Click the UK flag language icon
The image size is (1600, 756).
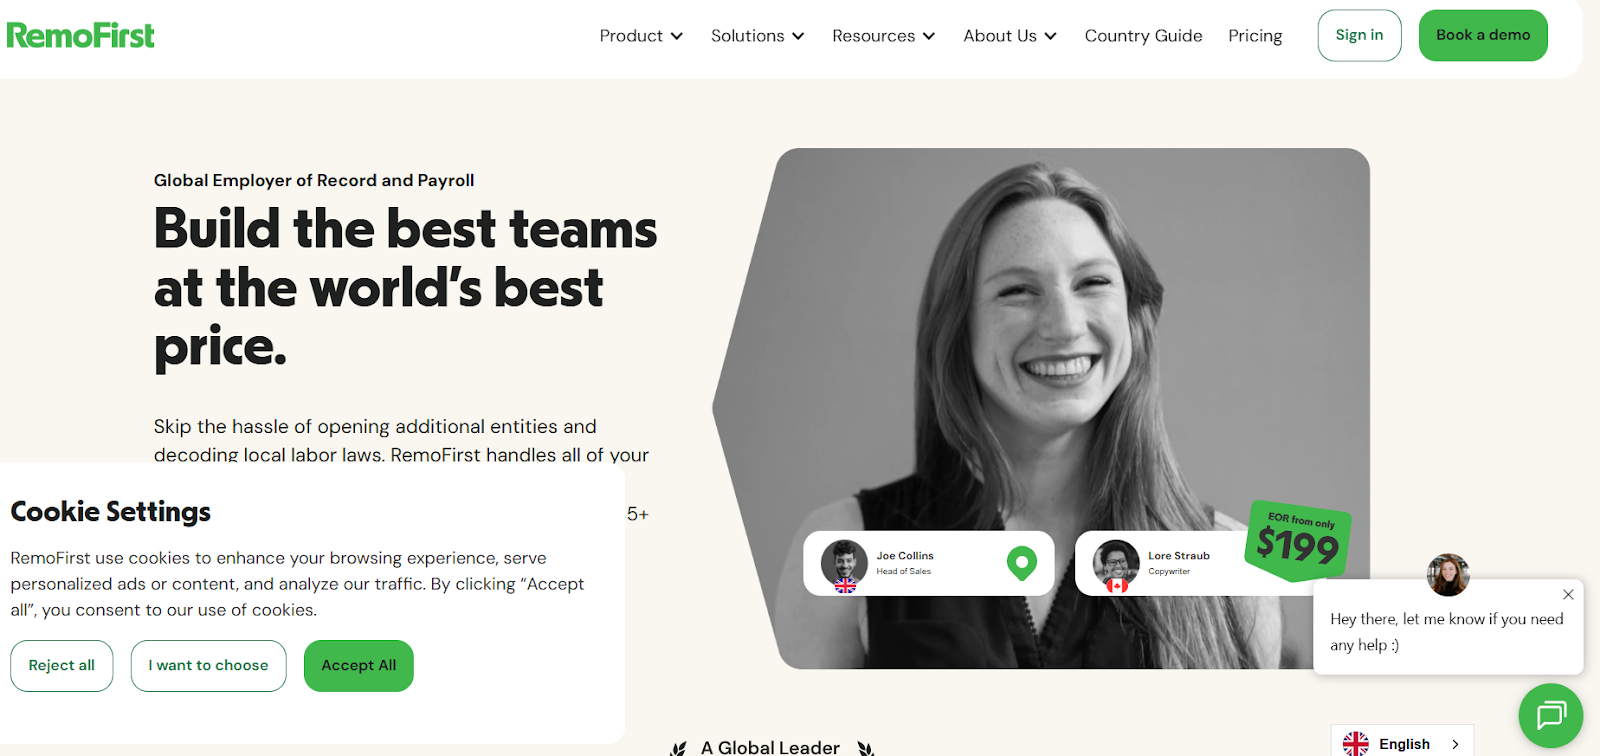tap(1356, 744)
